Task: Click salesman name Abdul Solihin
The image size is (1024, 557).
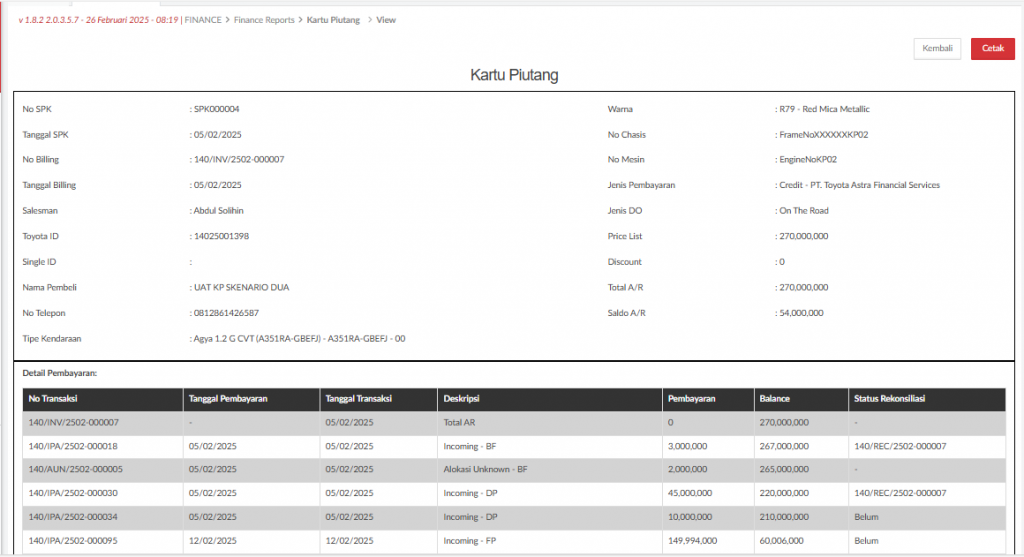Action: pos(219,211)
